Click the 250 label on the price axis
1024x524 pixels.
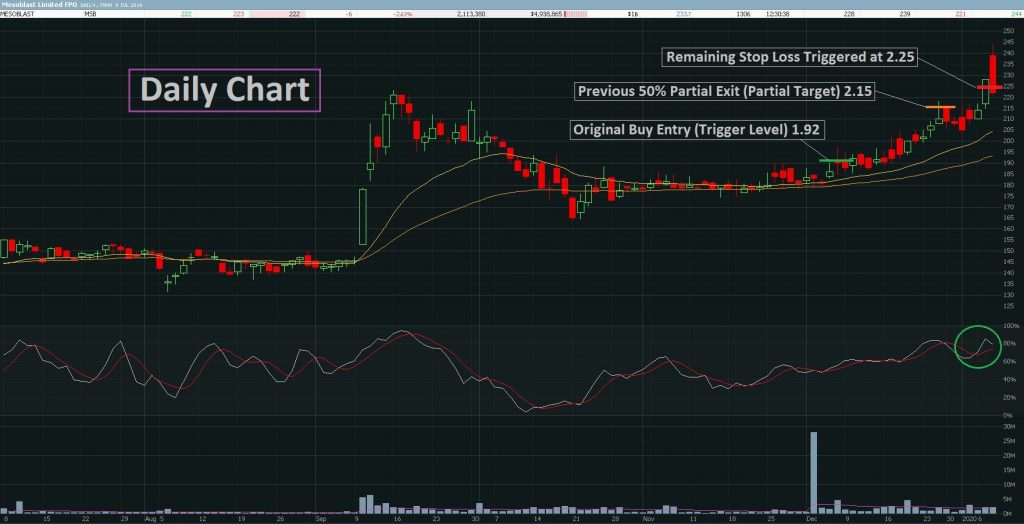tap(1010, 31)
